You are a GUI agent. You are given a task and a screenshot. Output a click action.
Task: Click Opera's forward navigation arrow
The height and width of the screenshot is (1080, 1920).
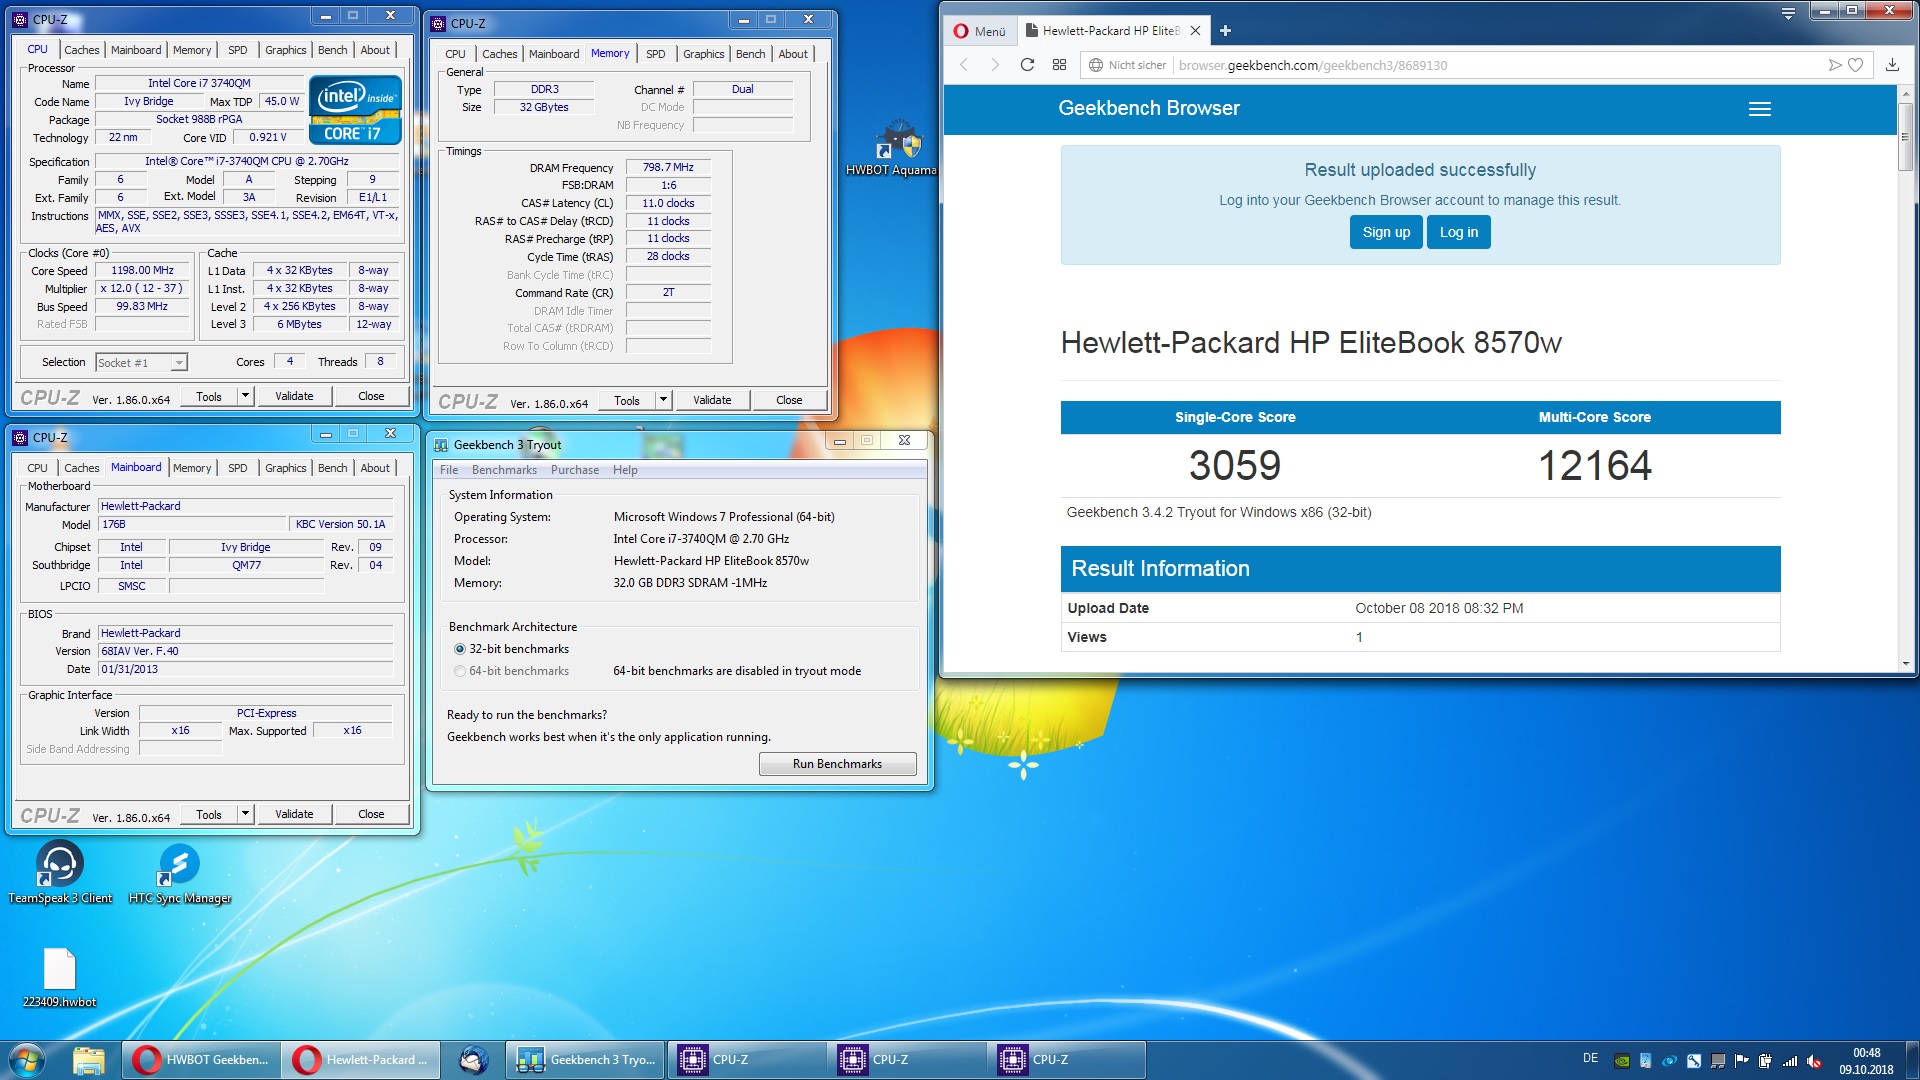995,65
